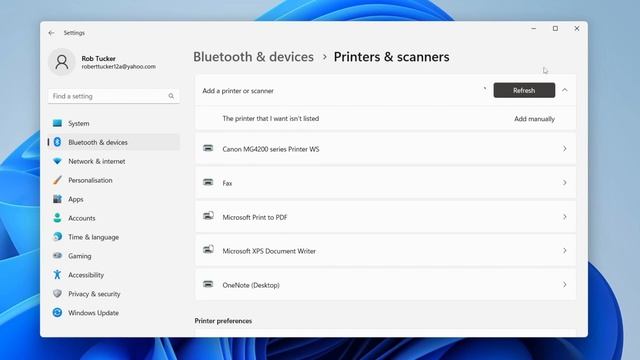Click the Apps icon in sidebar
Image resolution: width=640 pixels, height=360 pixels.
coord(57,199)
